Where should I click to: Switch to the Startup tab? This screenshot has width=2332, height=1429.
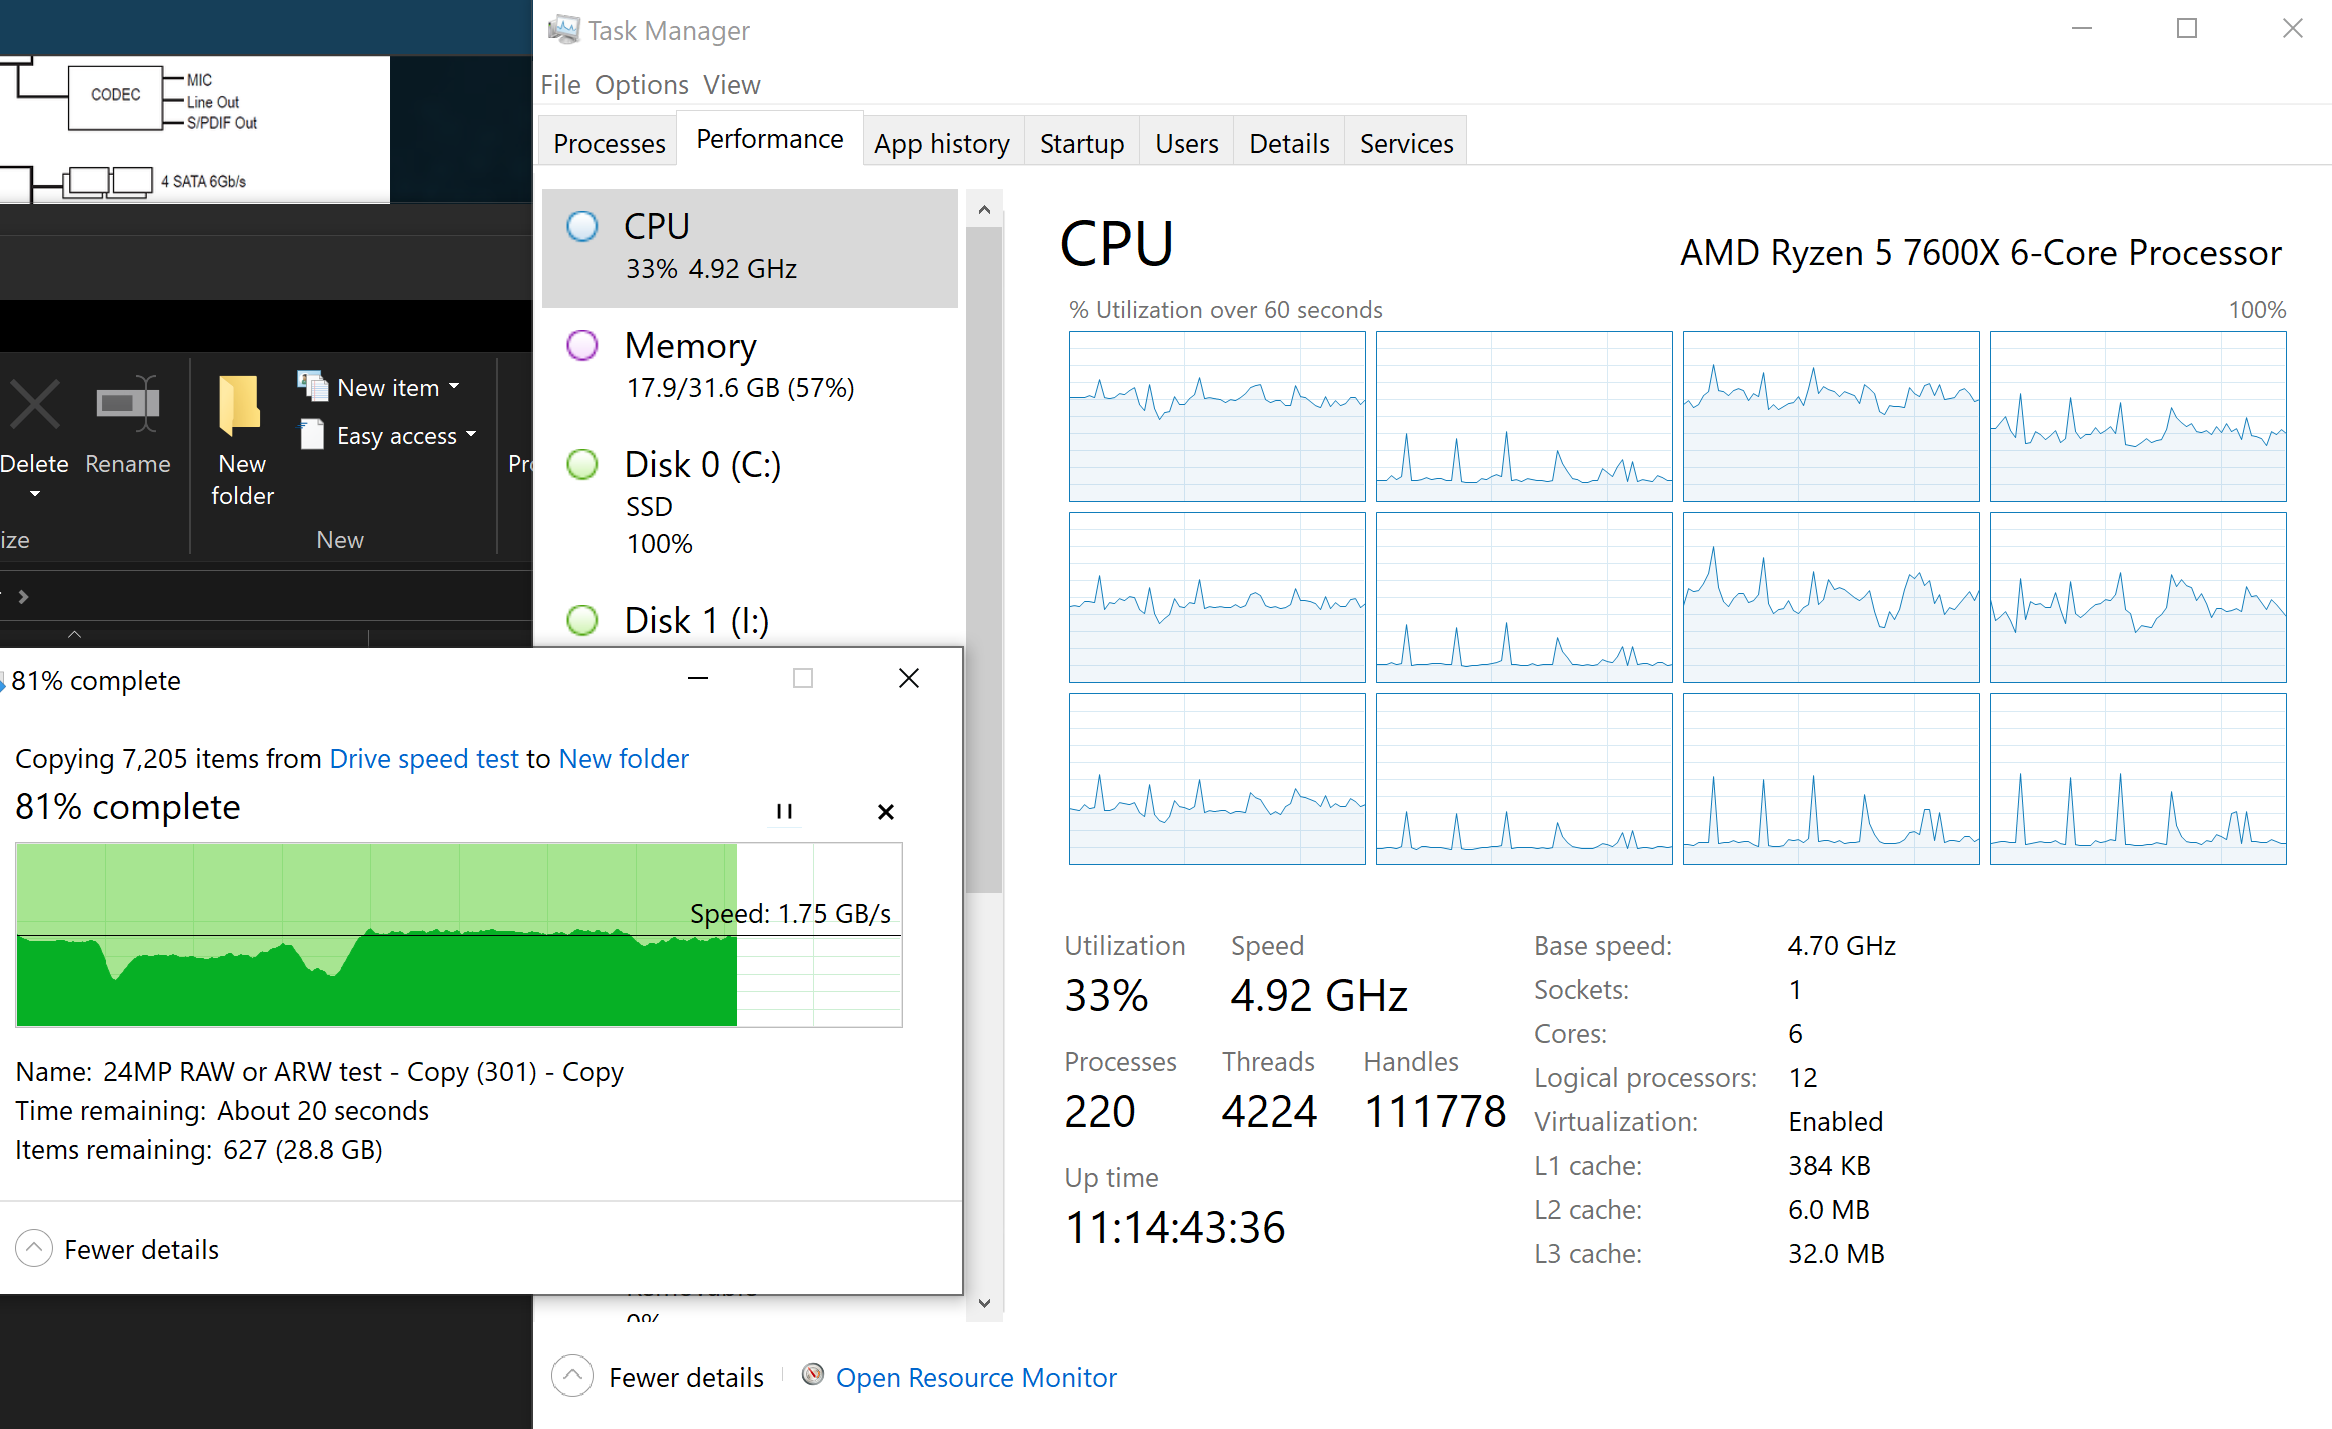[1081, 143]
